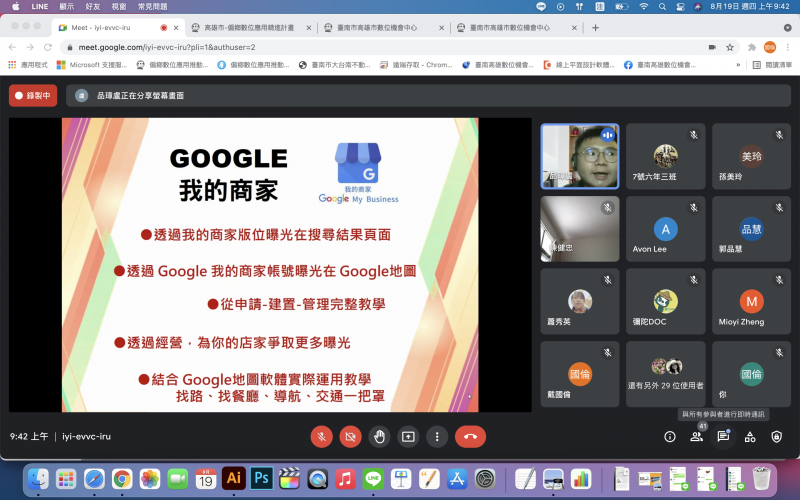This screenshot has height=500, width=800.
Task: Click the red recording indicator badge
Action: click(x=33, y=95)
